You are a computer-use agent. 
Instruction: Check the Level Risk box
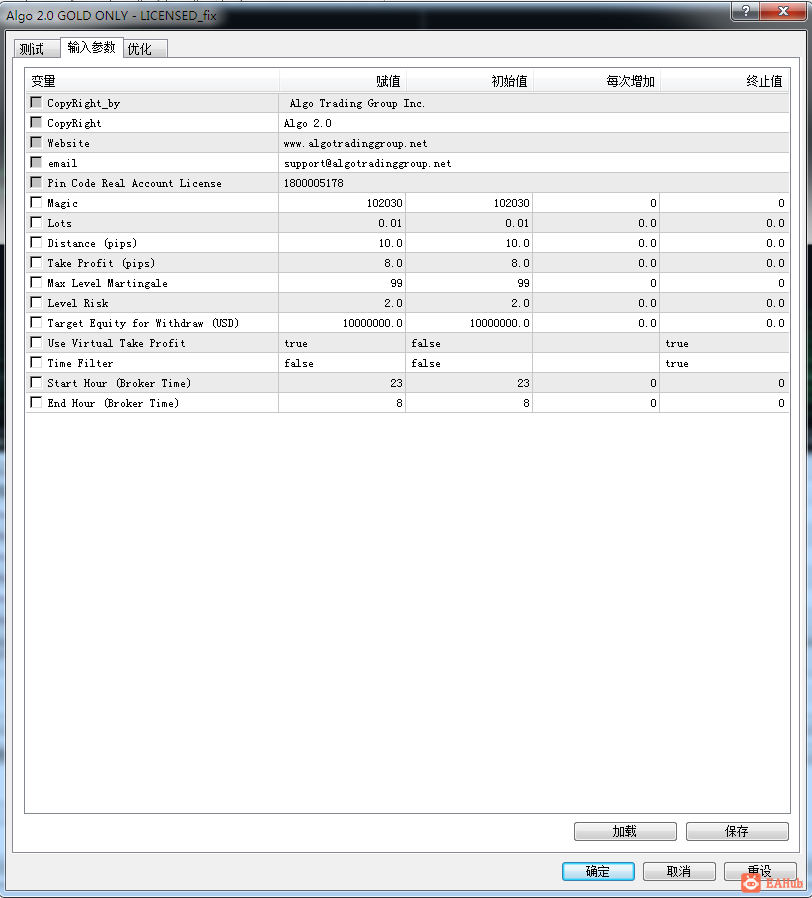[37, 302]
